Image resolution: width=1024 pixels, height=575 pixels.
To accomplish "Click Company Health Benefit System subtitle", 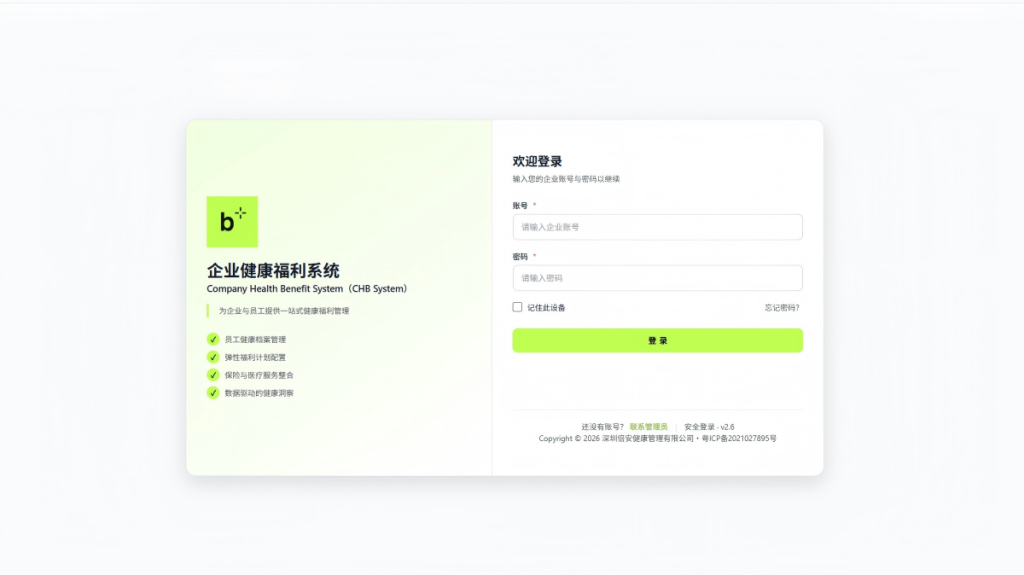I will click(307, 289).
